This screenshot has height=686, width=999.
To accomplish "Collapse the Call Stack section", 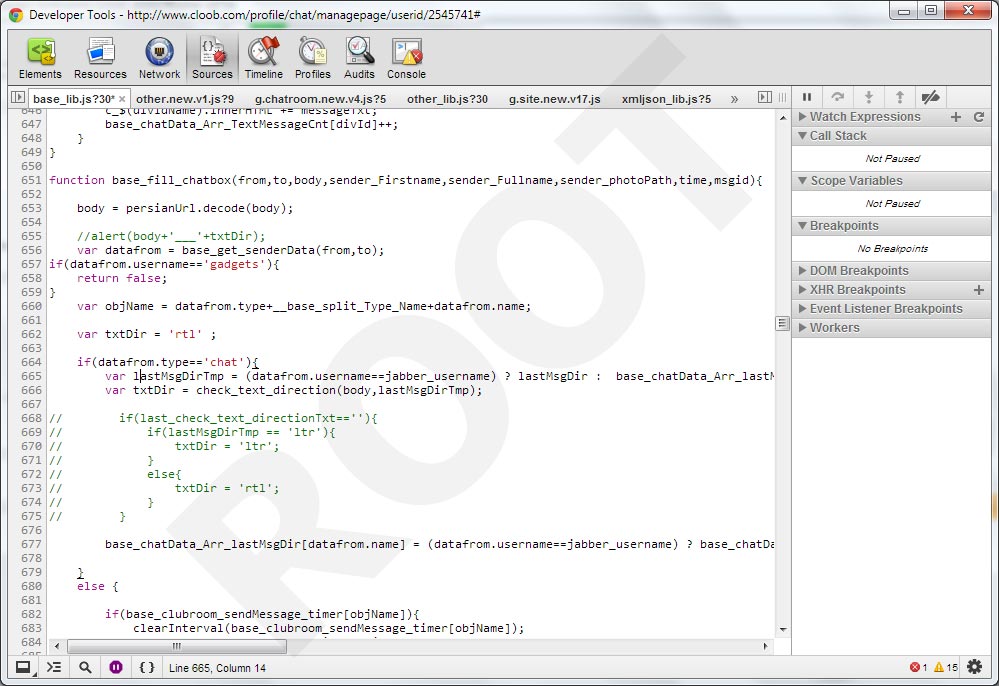I will [x=838, y=136].
